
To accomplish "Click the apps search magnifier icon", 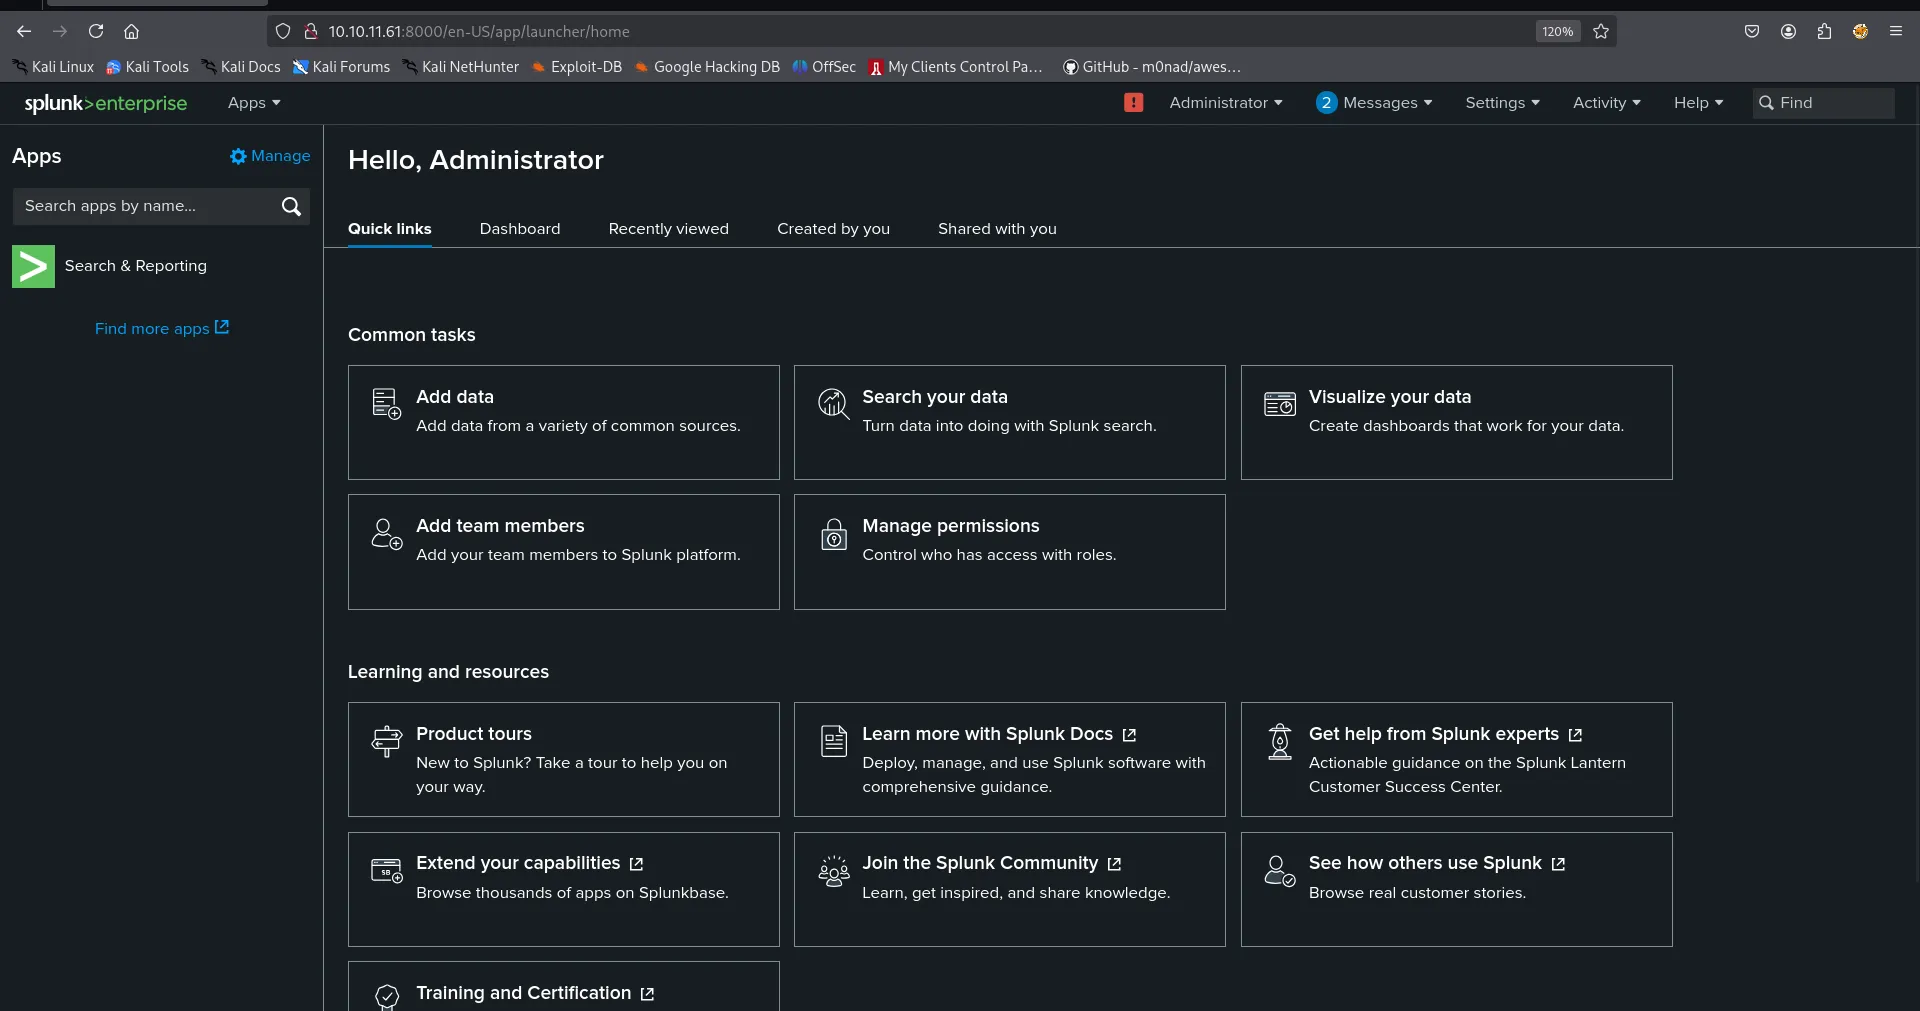I will tap(291, 206).
